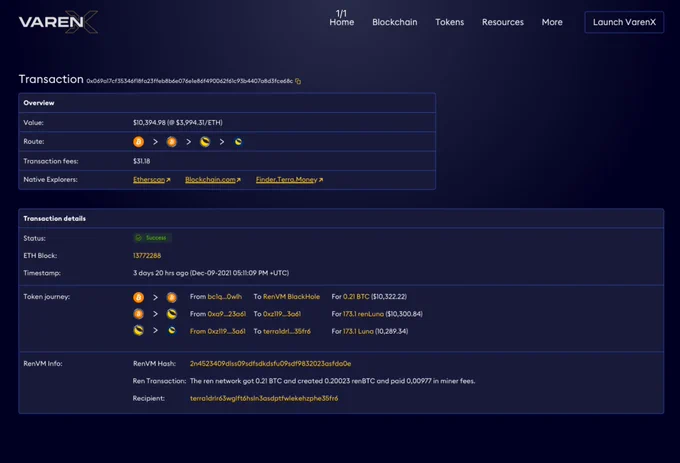Open the full Recipient terra address

pyautogui.click(x=264, y=398)
